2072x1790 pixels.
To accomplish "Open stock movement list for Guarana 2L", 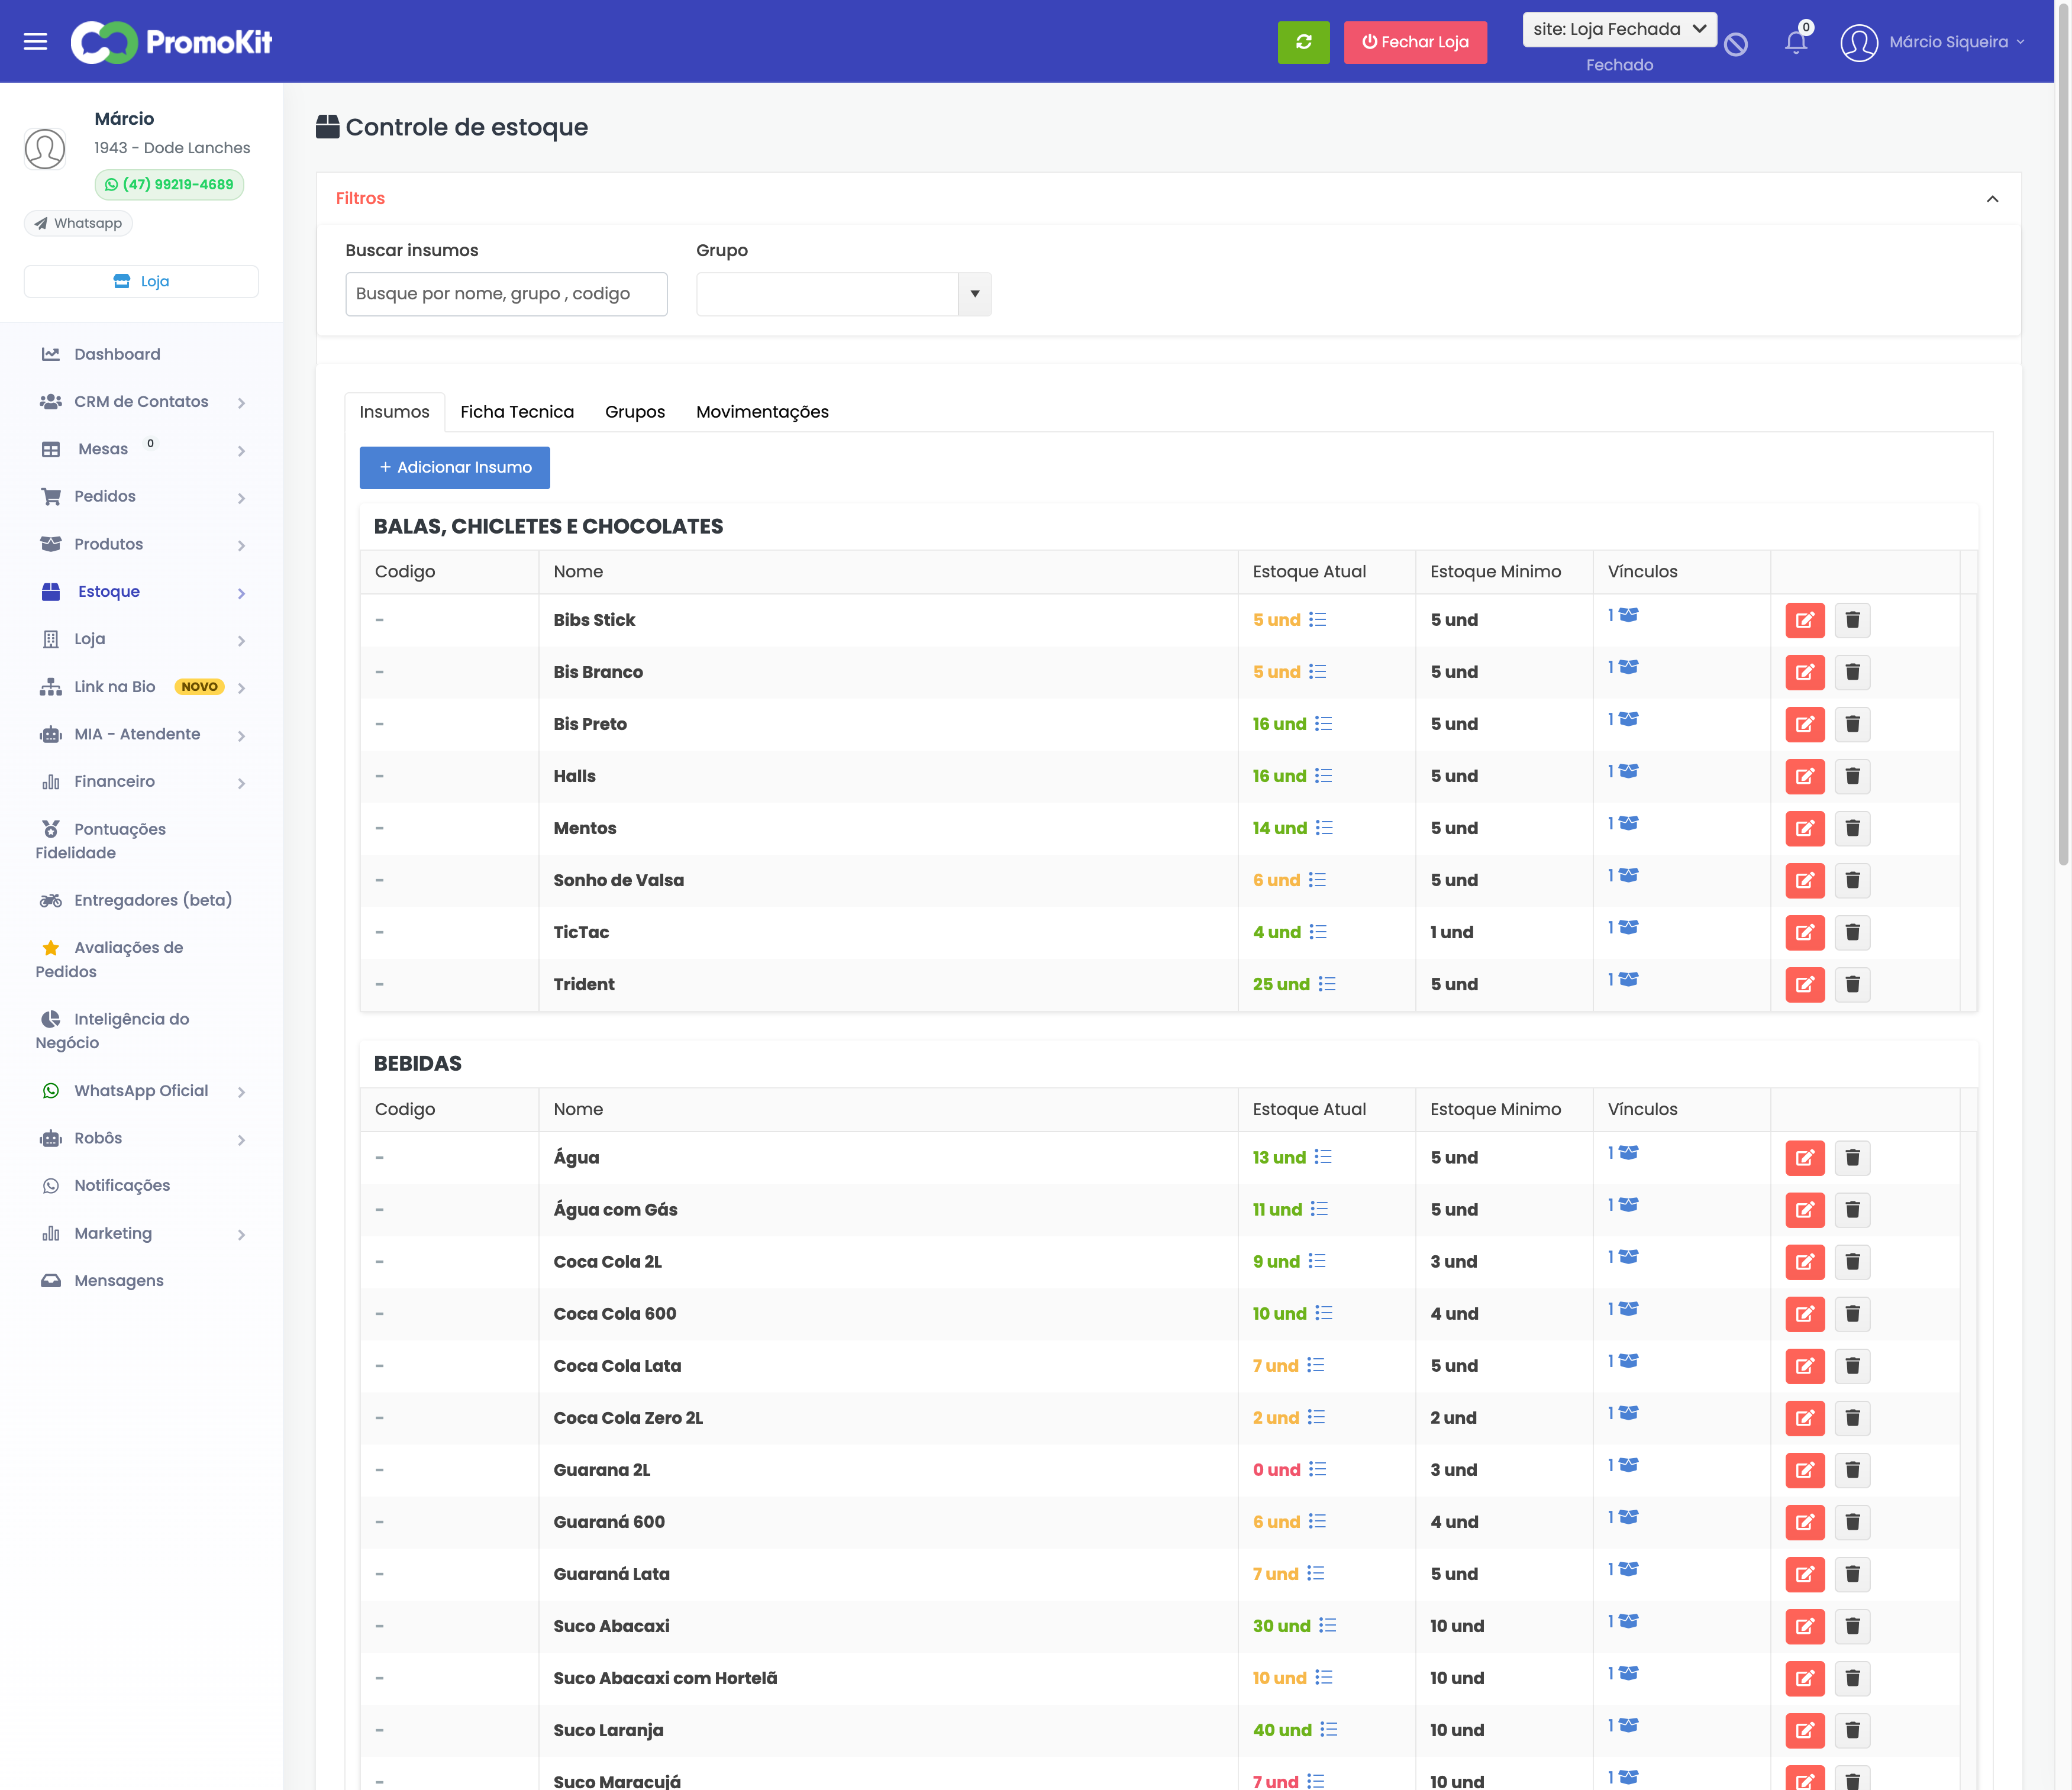I will [x=1318, y=1469].
